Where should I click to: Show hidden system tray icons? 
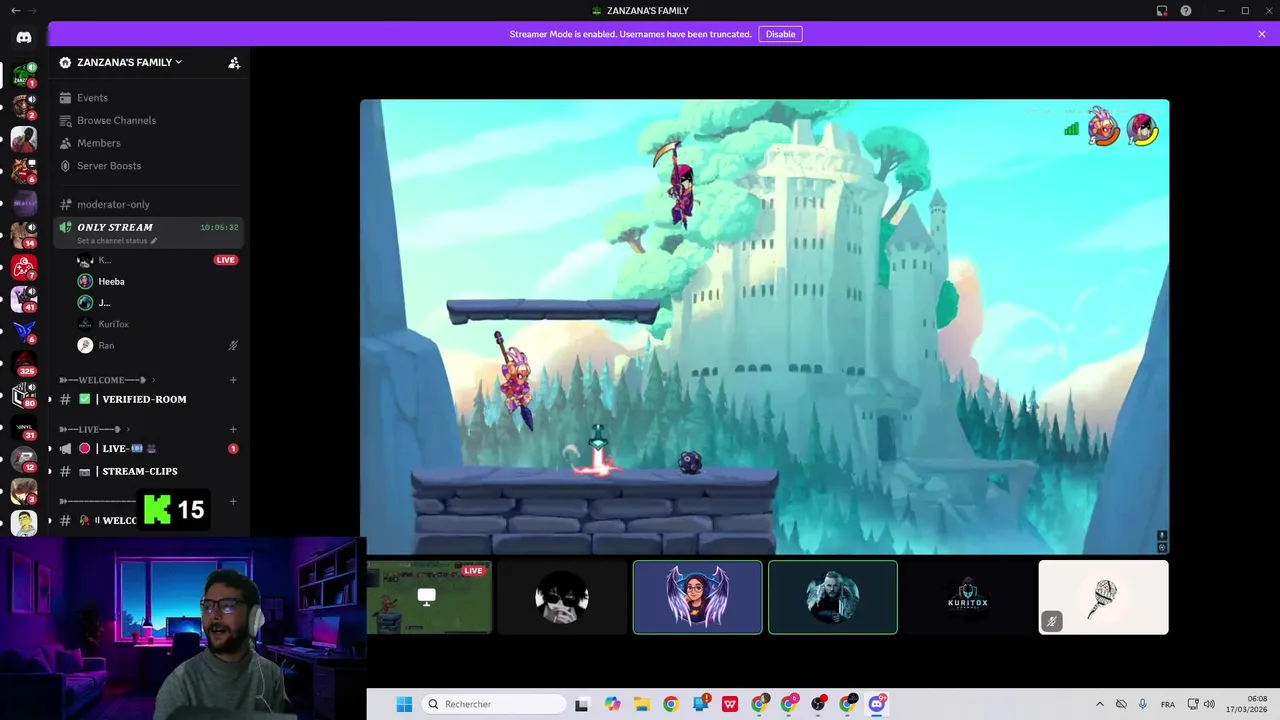1100,704
